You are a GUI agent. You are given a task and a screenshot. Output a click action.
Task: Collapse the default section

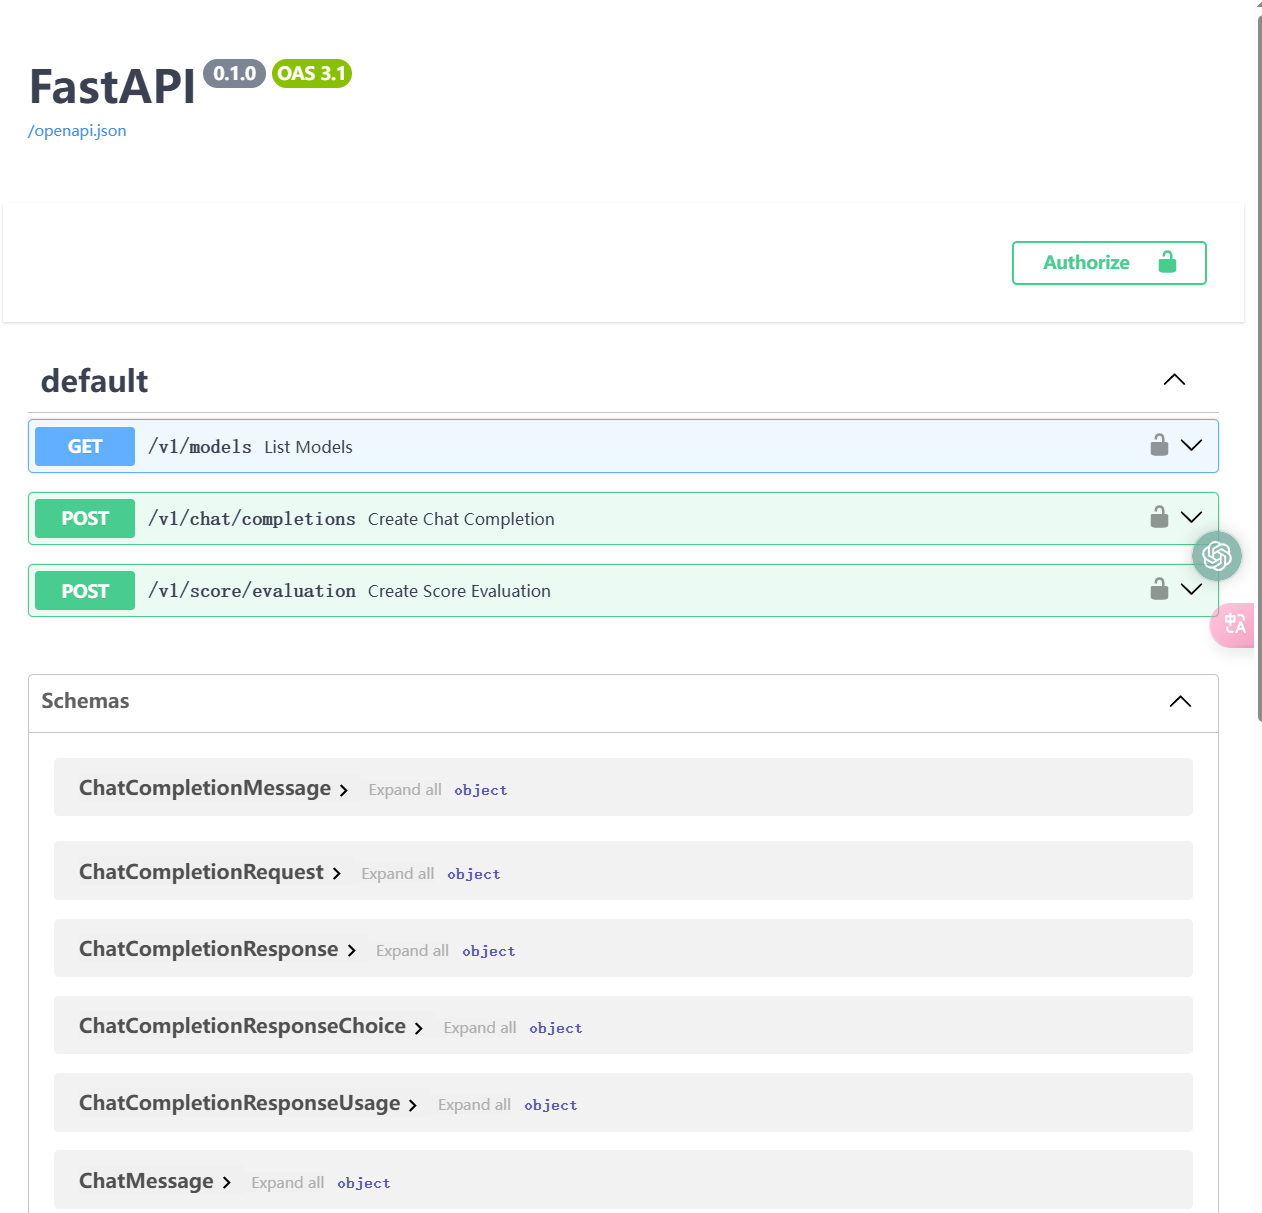click(1174, 380)
